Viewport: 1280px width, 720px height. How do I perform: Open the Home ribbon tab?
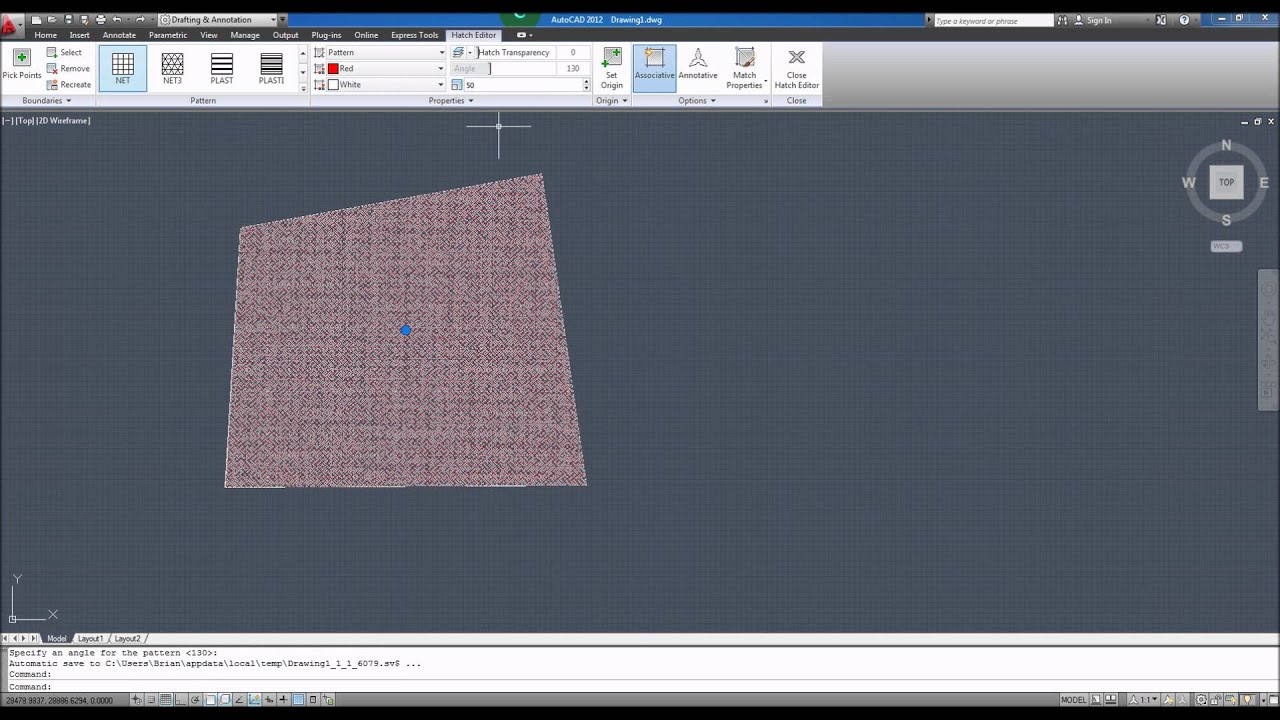pos(46,35)
